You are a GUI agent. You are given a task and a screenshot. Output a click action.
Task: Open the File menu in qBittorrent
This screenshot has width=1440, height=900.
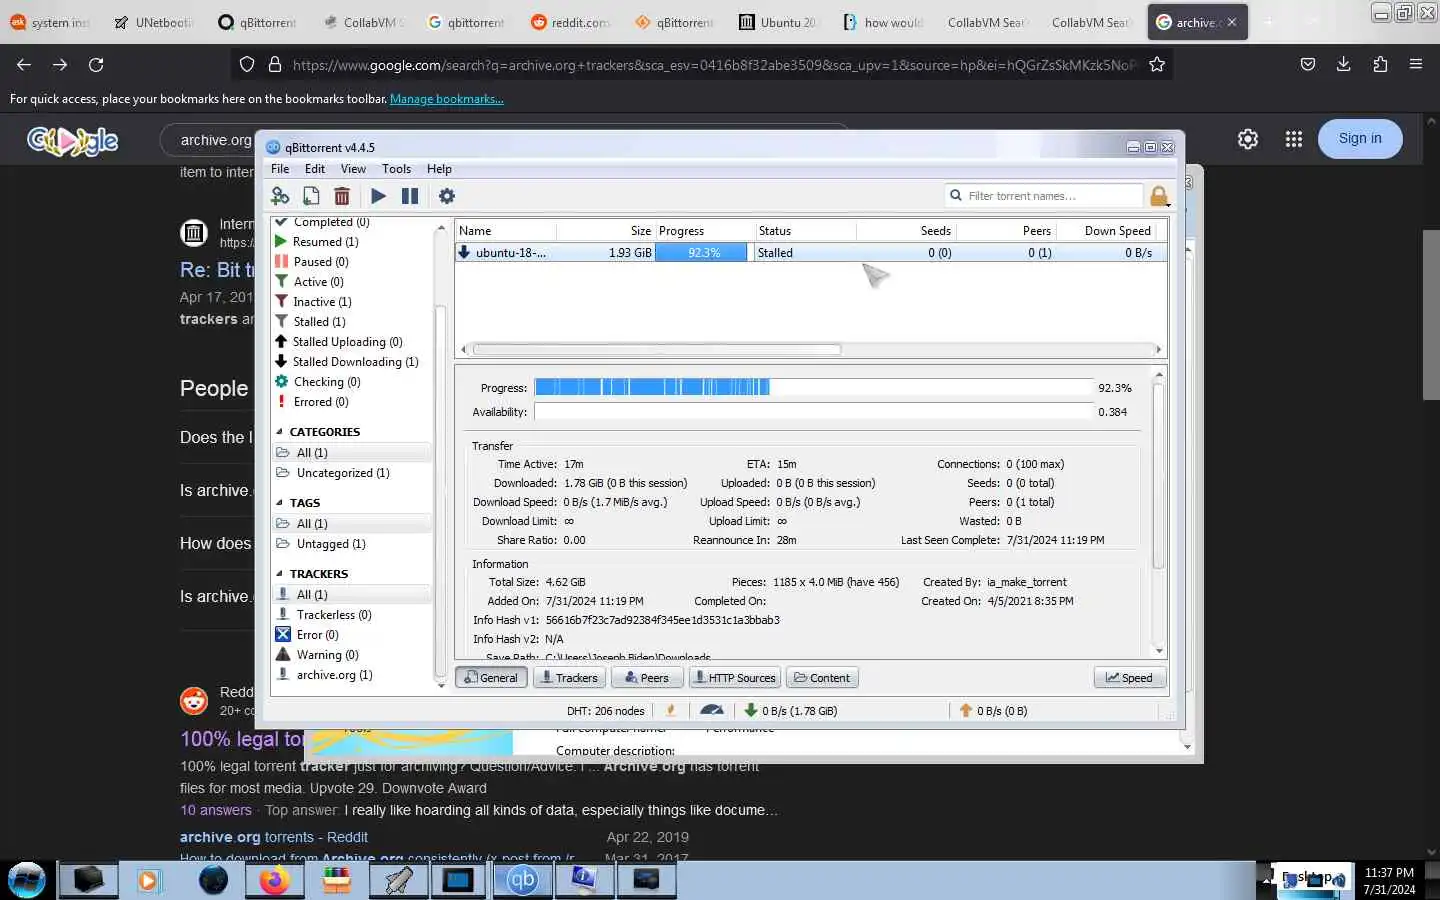280,169
